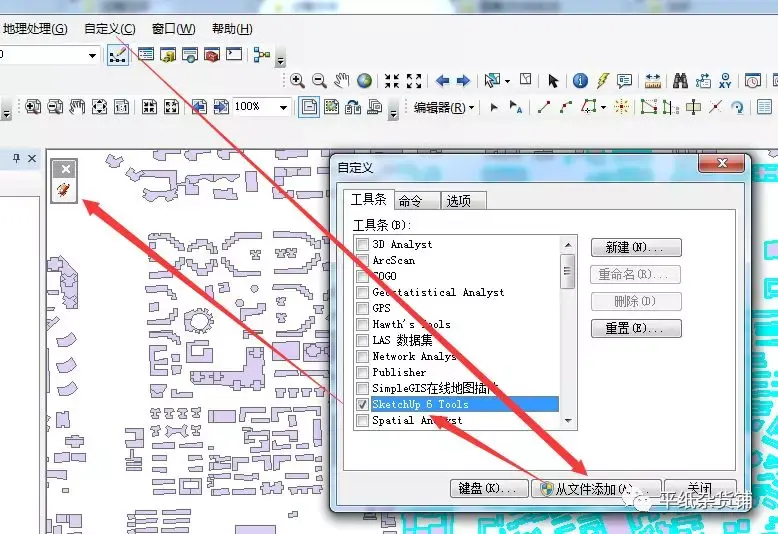Click the Clear Selected Features icon
Viewport: 778px width, 534px height.
point(525,79)
